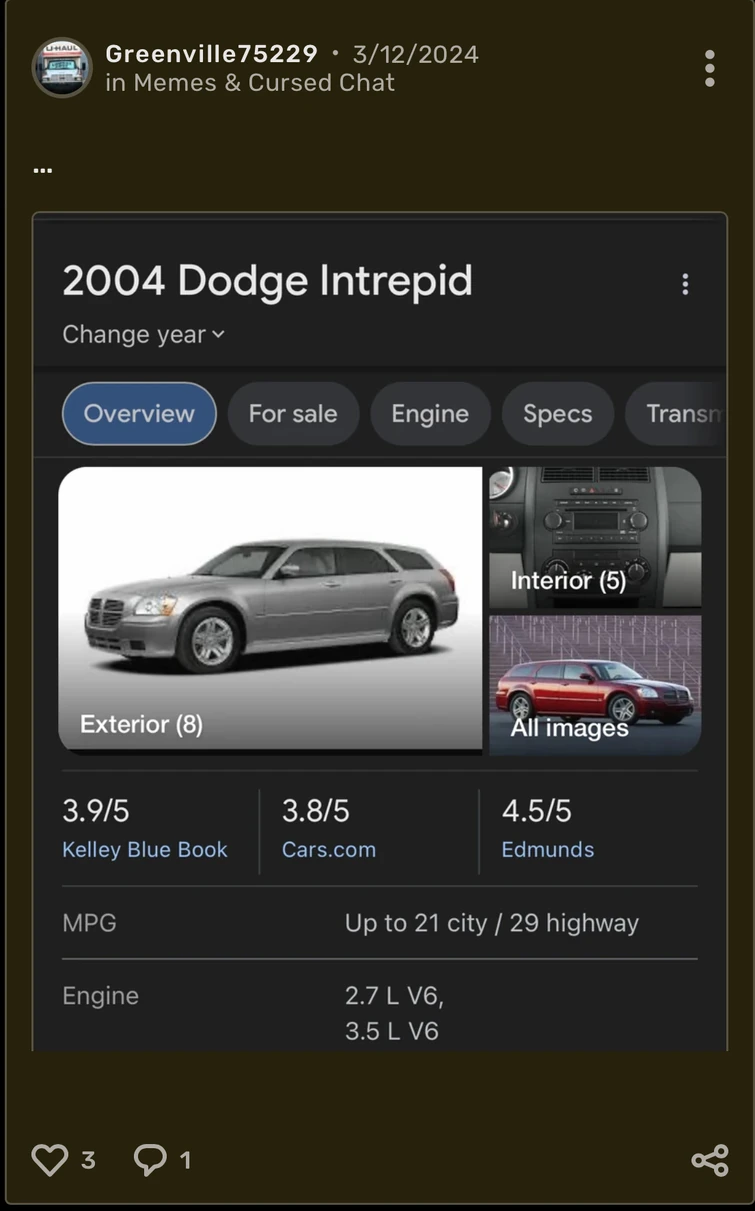Like the post with heart icon
The height and width of the screenshot is (1211, 755).
(49, 1160)
